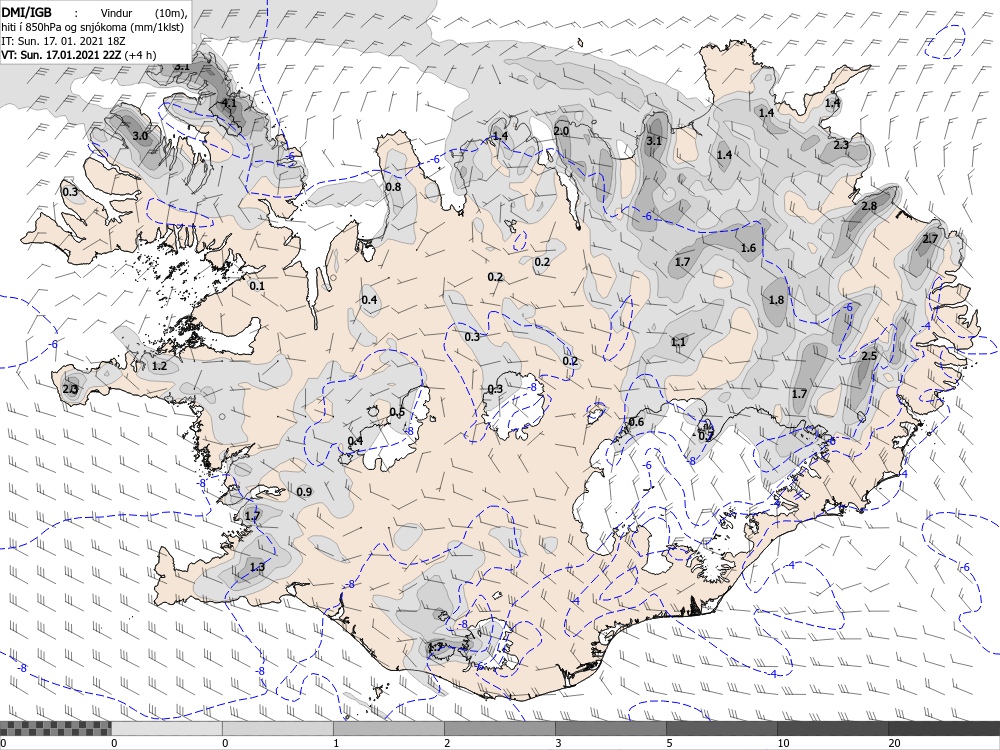
Task: Click valid time 'VT: Sun. 17.01.2021 22Z (+4 h)'
Action: pos(78,55)
